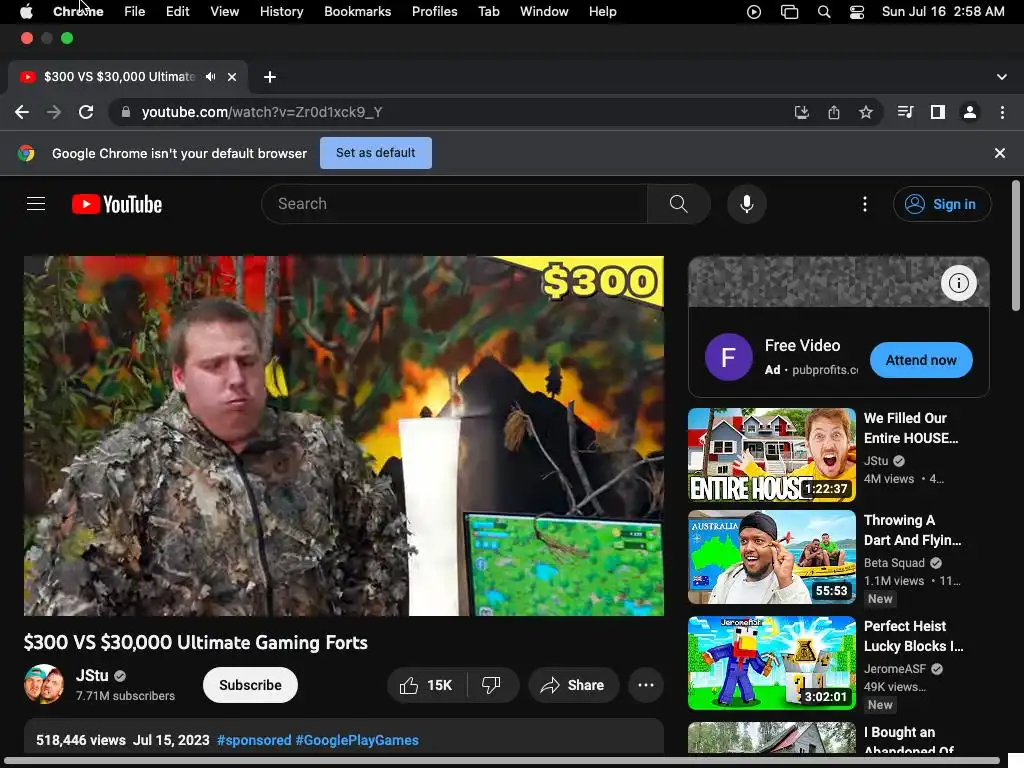Viewport: 1024px width, 768px height.
Task: Click the YouTube search magnifier button
Action: coord(679,204)
